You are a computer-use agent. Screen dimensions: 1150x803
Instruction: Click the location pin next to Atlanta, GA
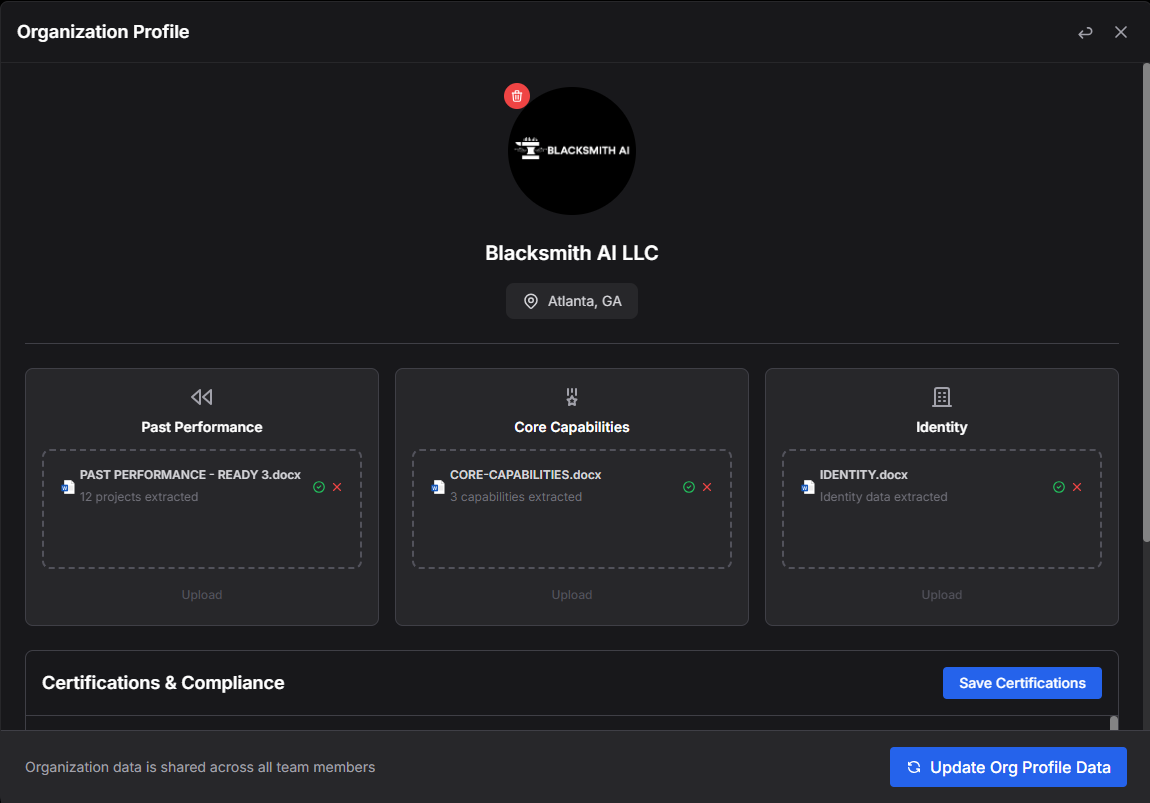pos(530,300)
